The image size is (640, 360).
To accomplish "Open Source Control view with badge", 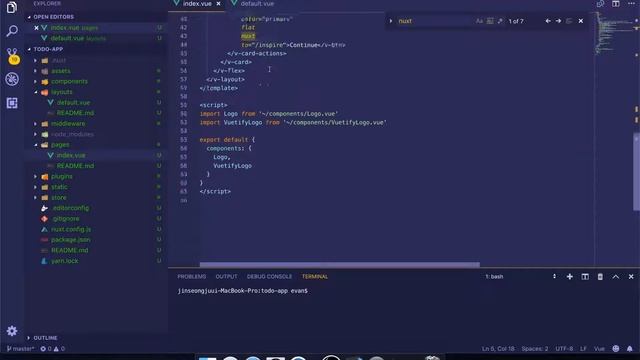I will click(x=12, y=55).
